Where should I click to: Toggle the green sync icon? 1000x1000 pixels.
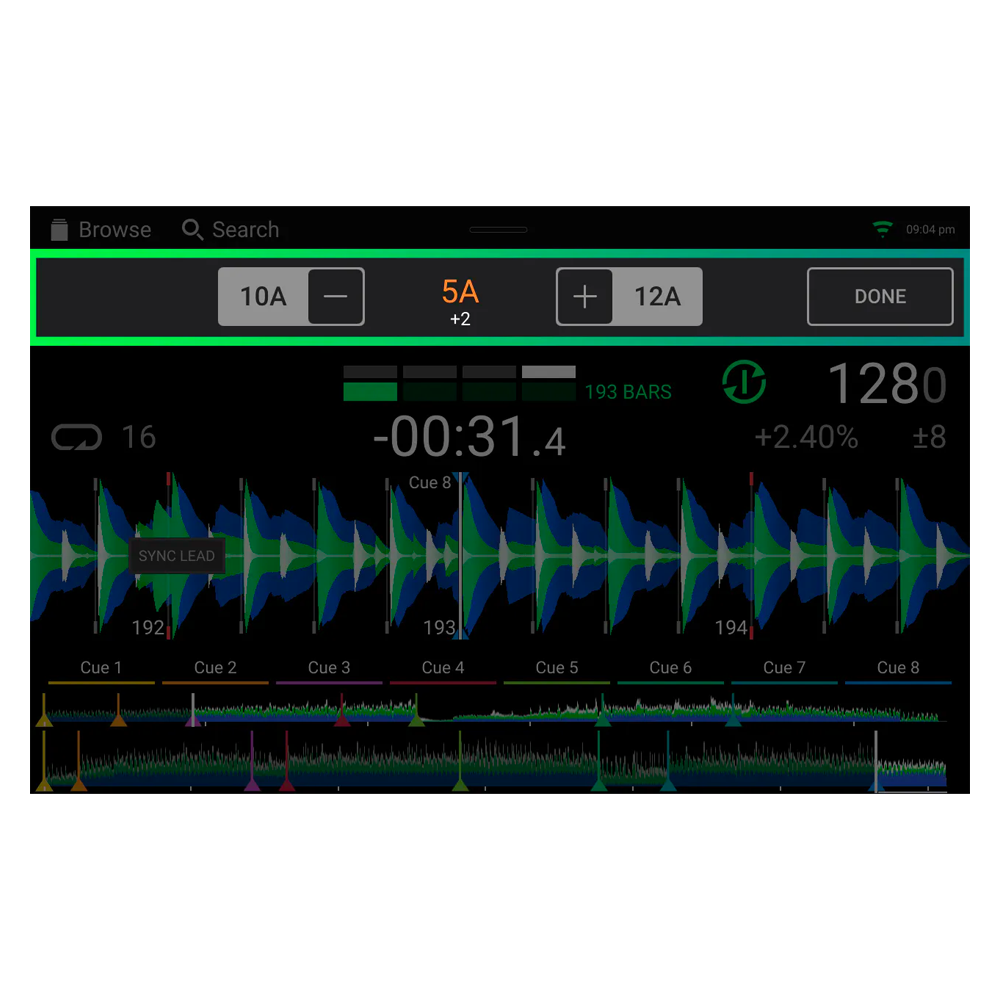point(744,383)
